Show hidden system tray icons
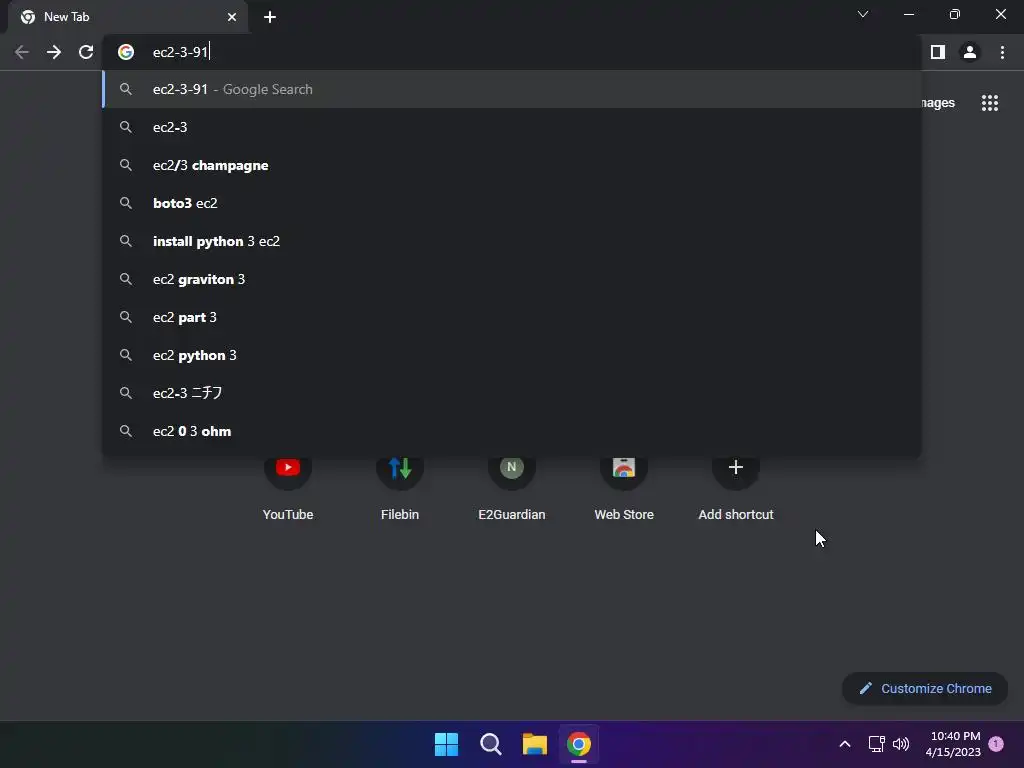The image size is (1024, 768). point(844,744)
